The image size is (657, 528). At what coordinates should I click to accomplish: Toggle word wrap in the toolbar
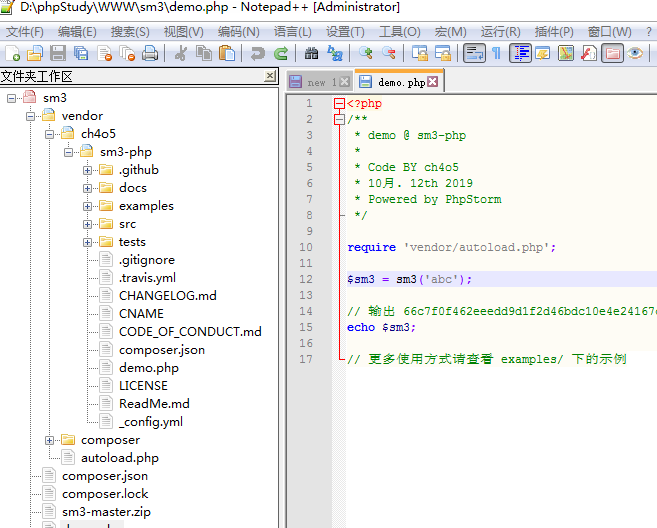coord(474,53)
